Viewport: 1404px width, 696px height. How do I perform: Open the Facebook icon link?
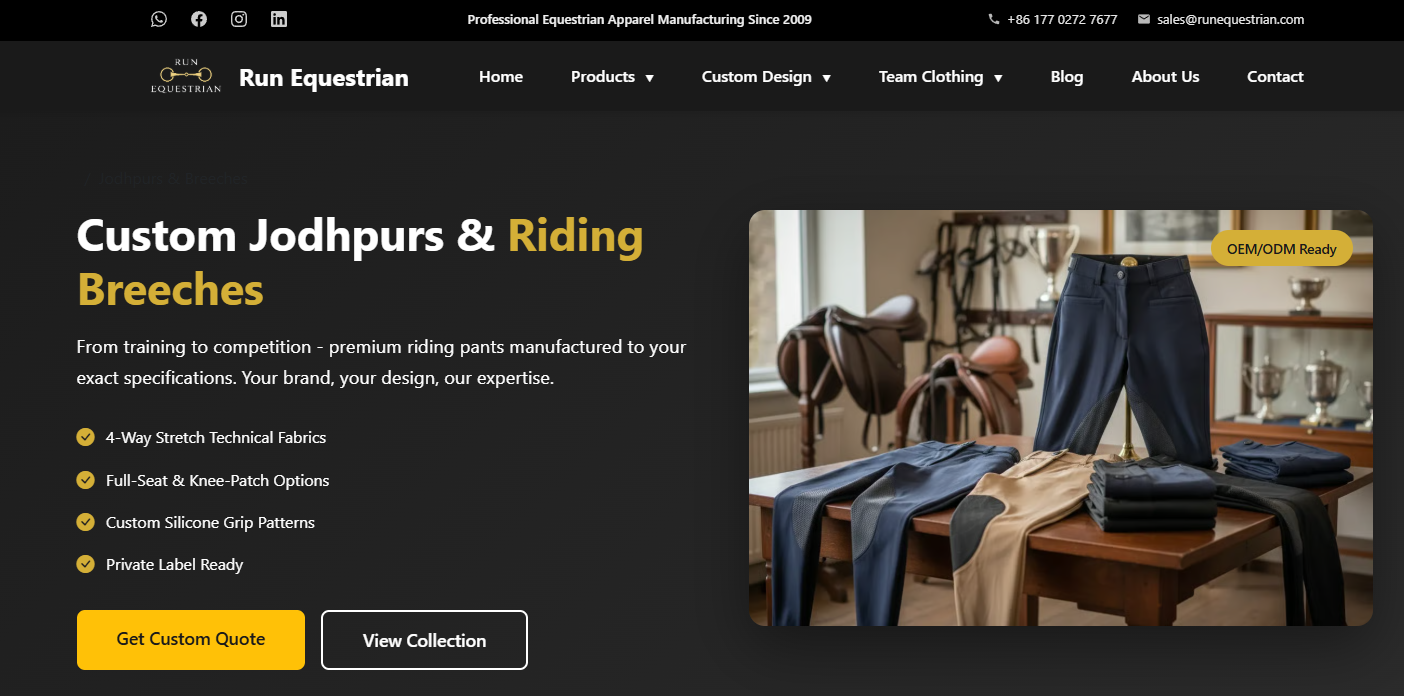pos(199,19)
